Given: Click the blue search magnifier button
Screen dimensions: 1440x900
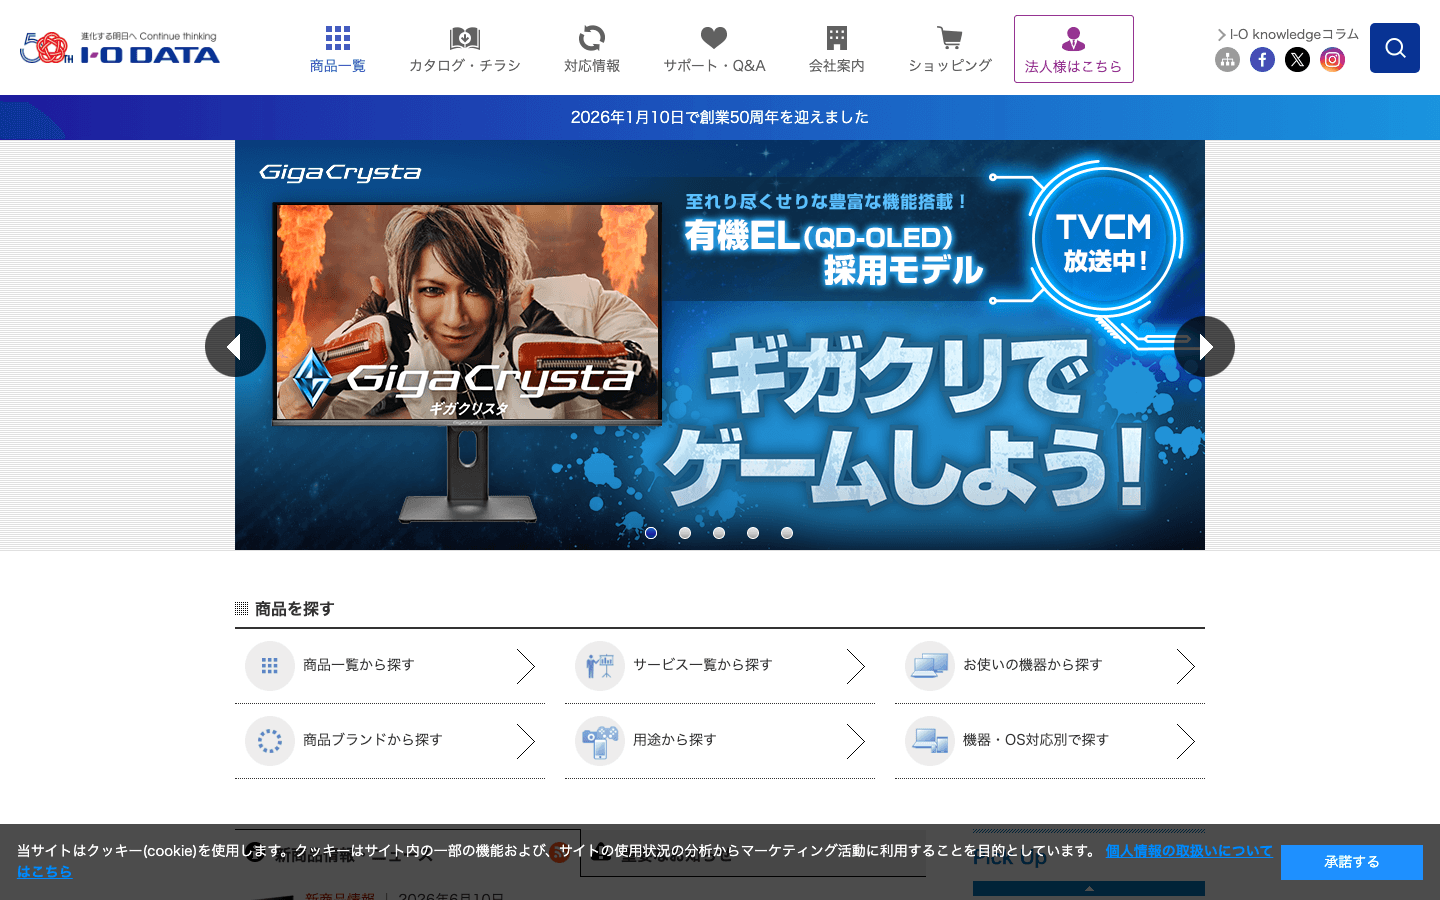Looking at the screenshot, I should 1395,48.
